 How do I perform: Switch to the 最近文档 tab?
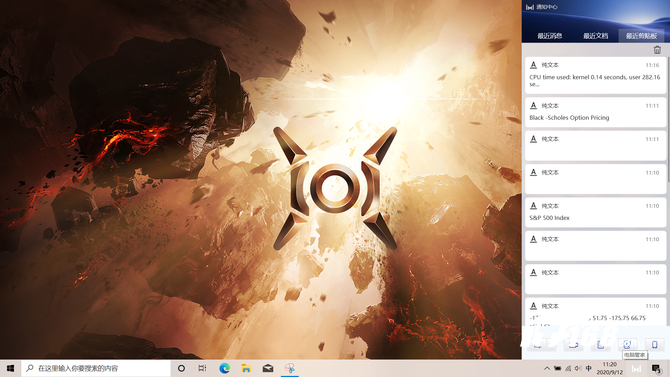click(x=596, y=36)
